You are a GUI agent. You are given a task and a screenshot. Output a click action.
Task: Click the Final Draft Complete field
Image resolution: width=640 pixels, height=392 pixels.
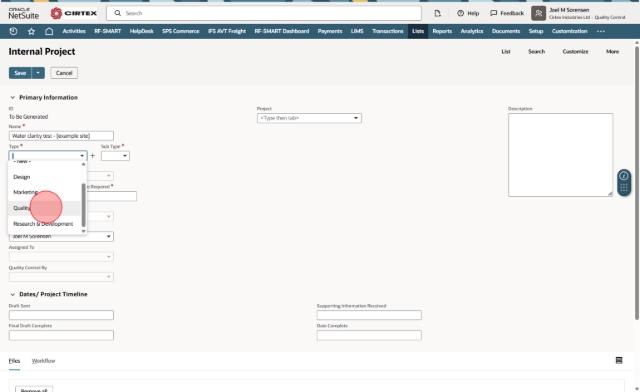point(61,335)
